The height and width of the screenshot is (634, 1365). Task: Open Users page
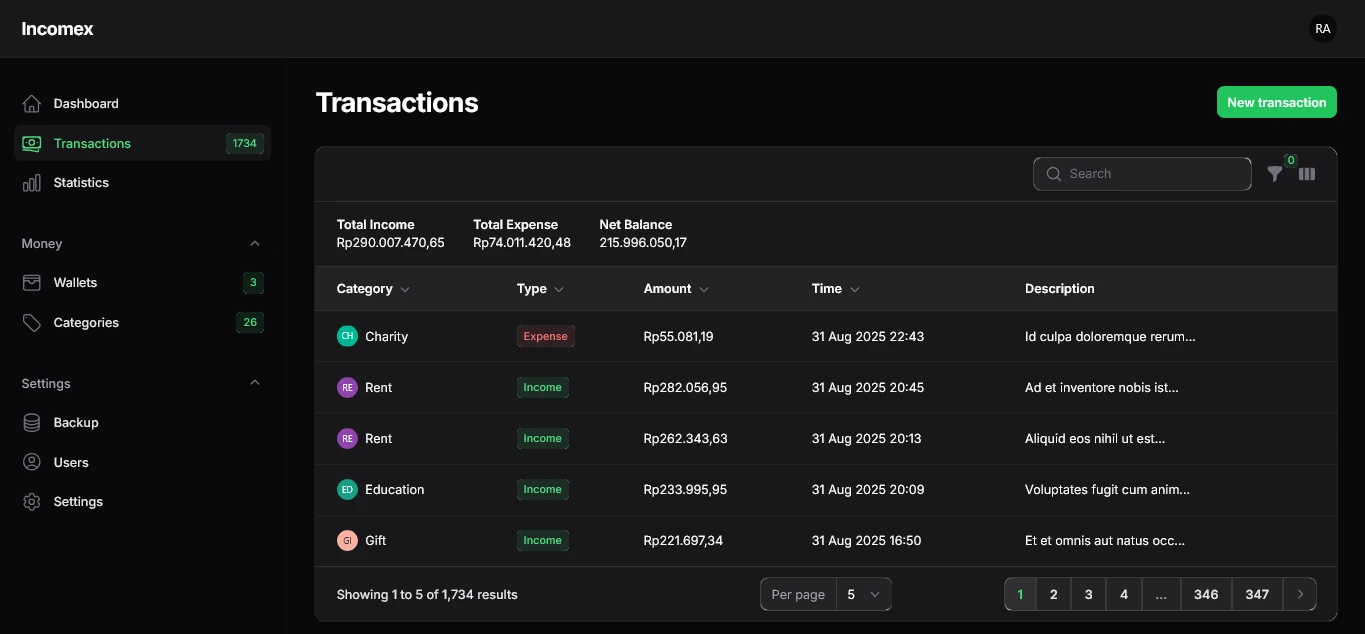142,463
